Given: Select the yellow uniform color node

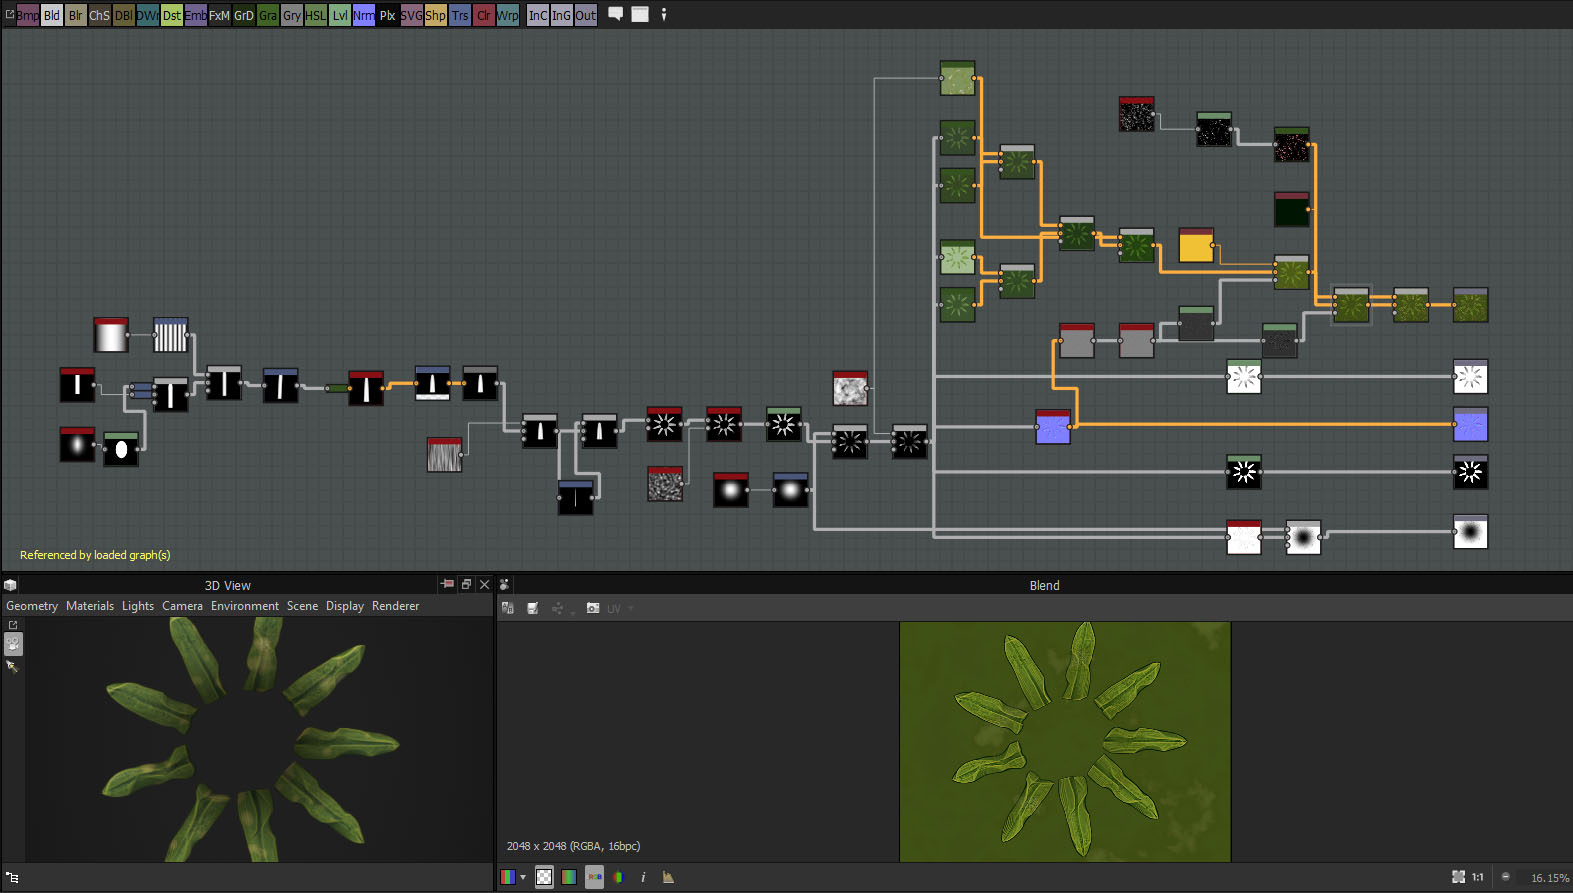Looking at the screenshot, I should tap(1196, 246).
